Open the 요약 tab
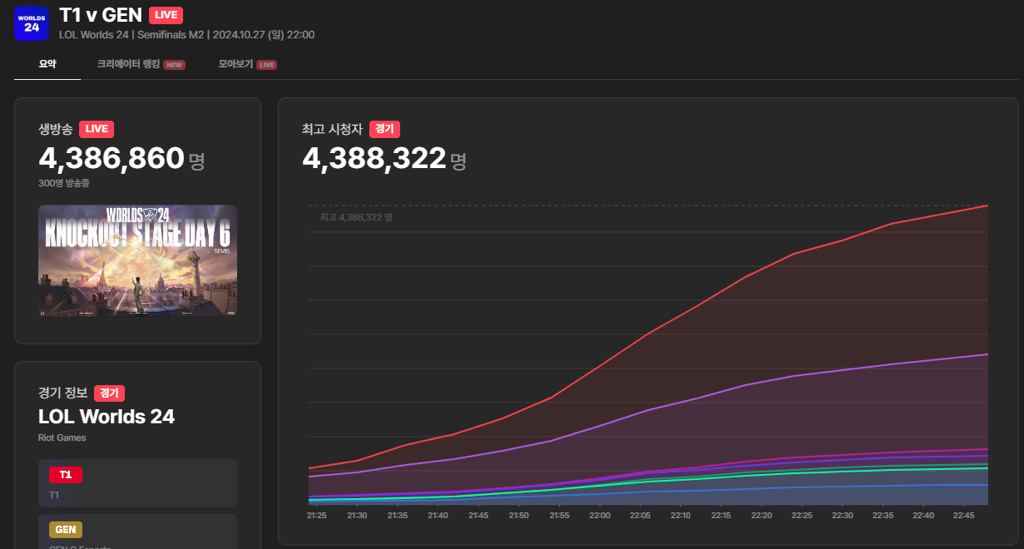1024x549 pixels. (x=47, y=64)
